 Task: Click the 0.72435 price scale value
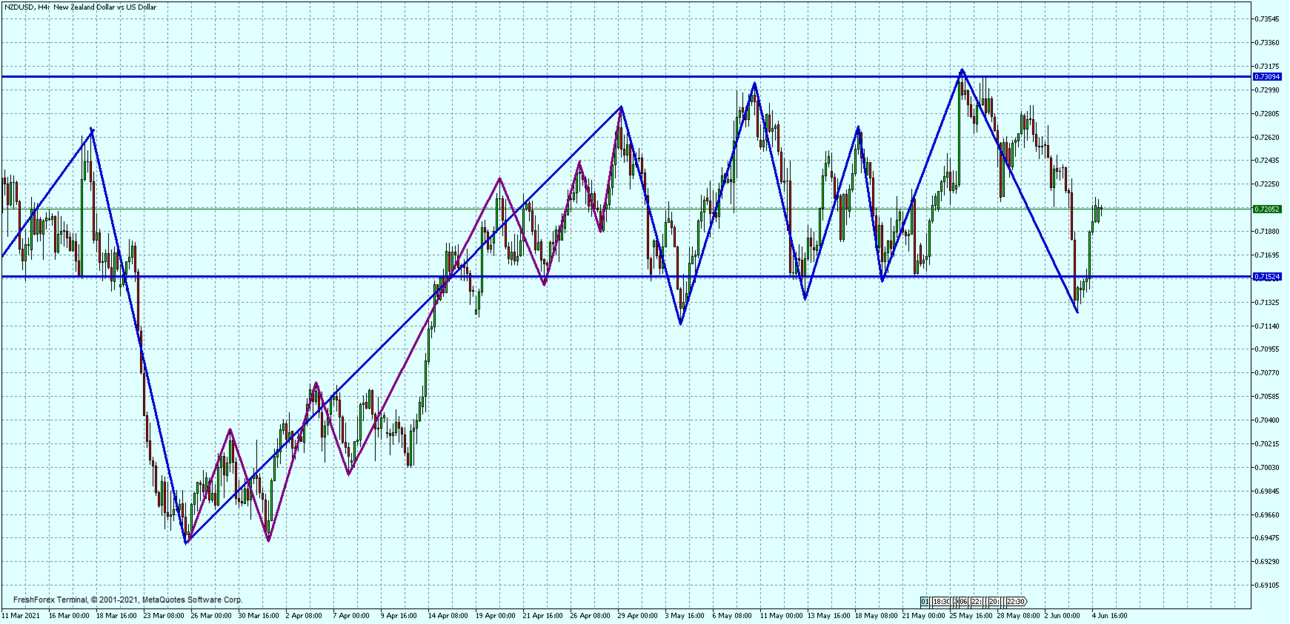click(x=1267, y=160)
